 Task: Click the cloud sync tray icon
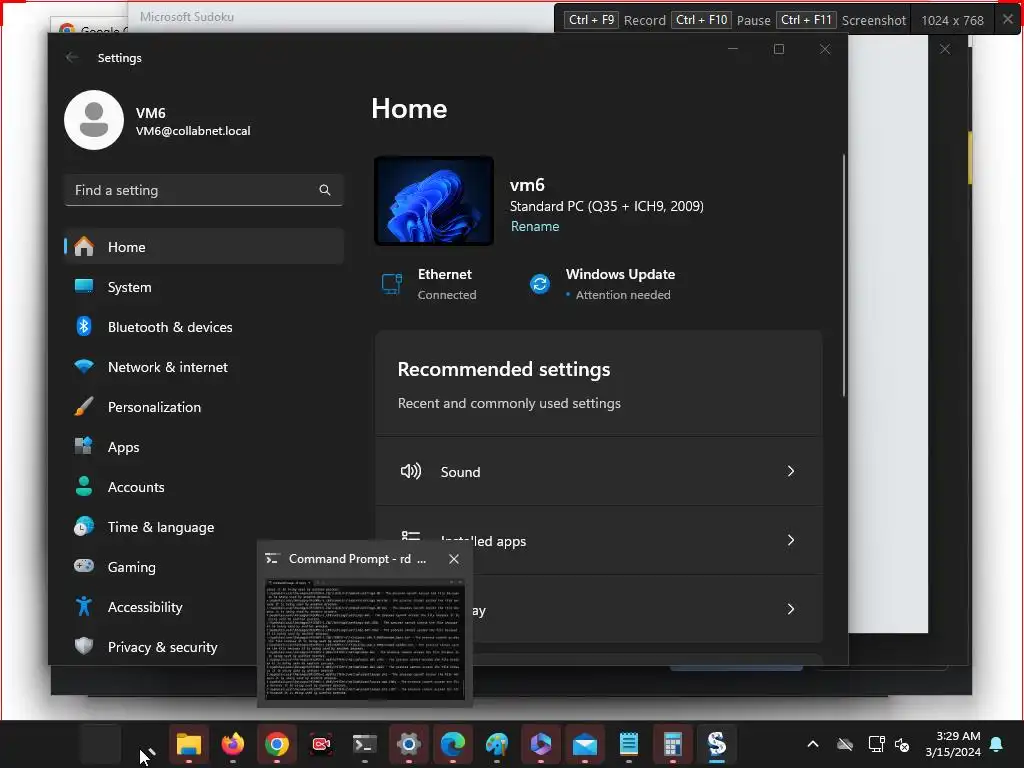(845, 744)
